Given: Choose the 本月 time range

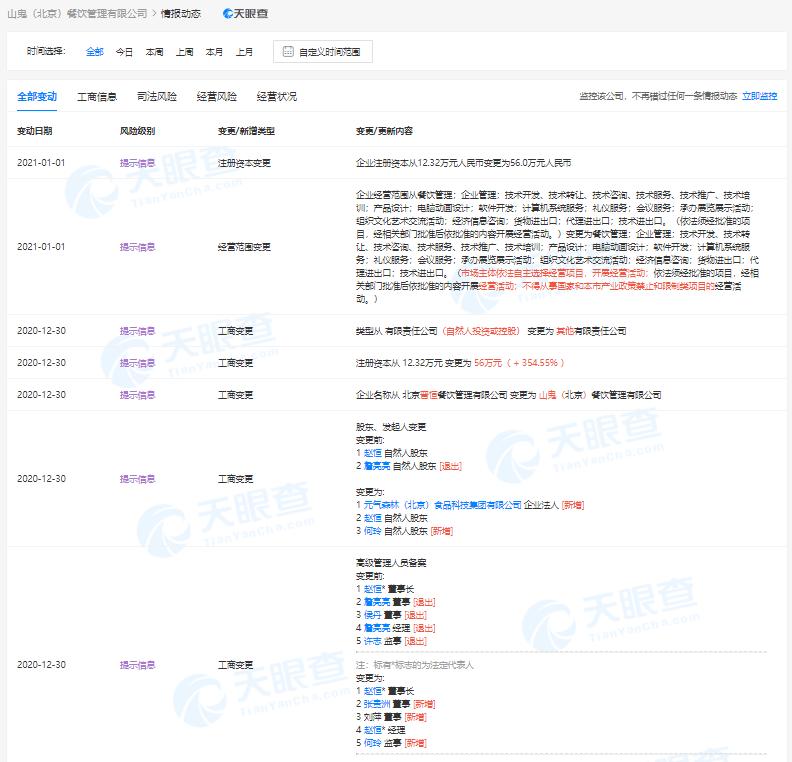Looking at the screenshot, I should (x=214, y=51).
